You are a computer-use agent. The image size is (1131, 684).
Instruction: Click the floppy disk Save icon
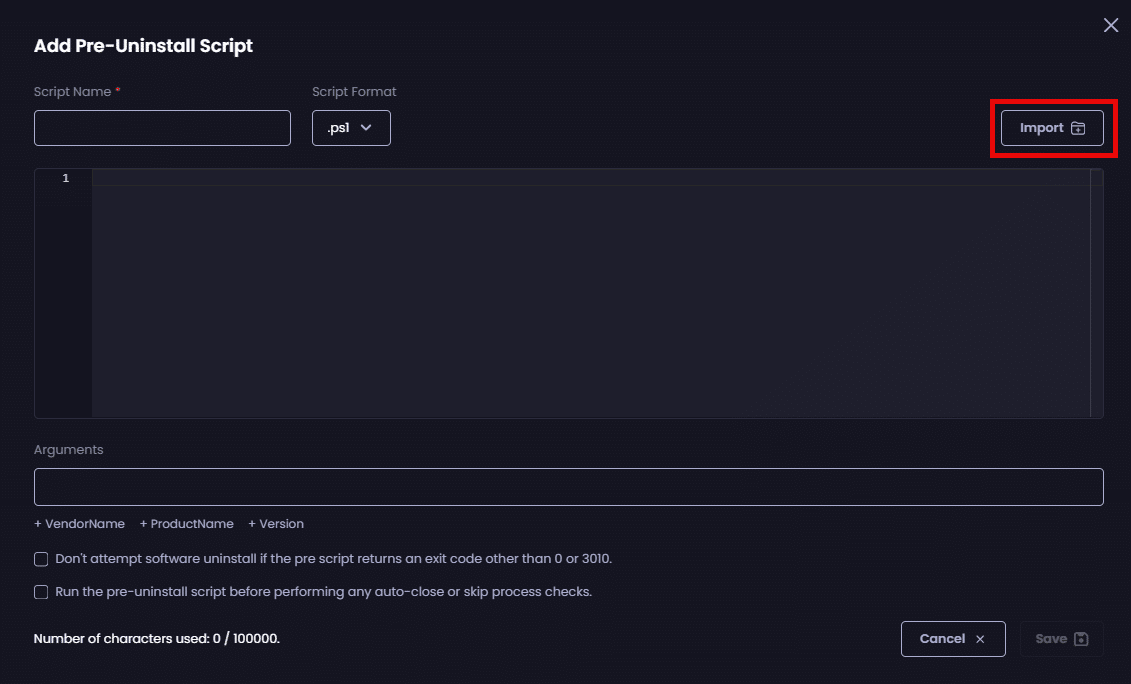1081,639
